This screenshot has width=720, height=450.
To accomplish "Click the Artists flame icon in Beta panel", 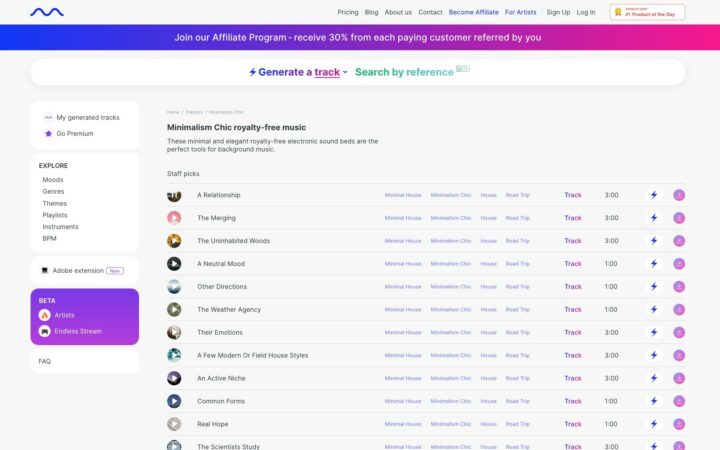I will [x=44, y=315].
